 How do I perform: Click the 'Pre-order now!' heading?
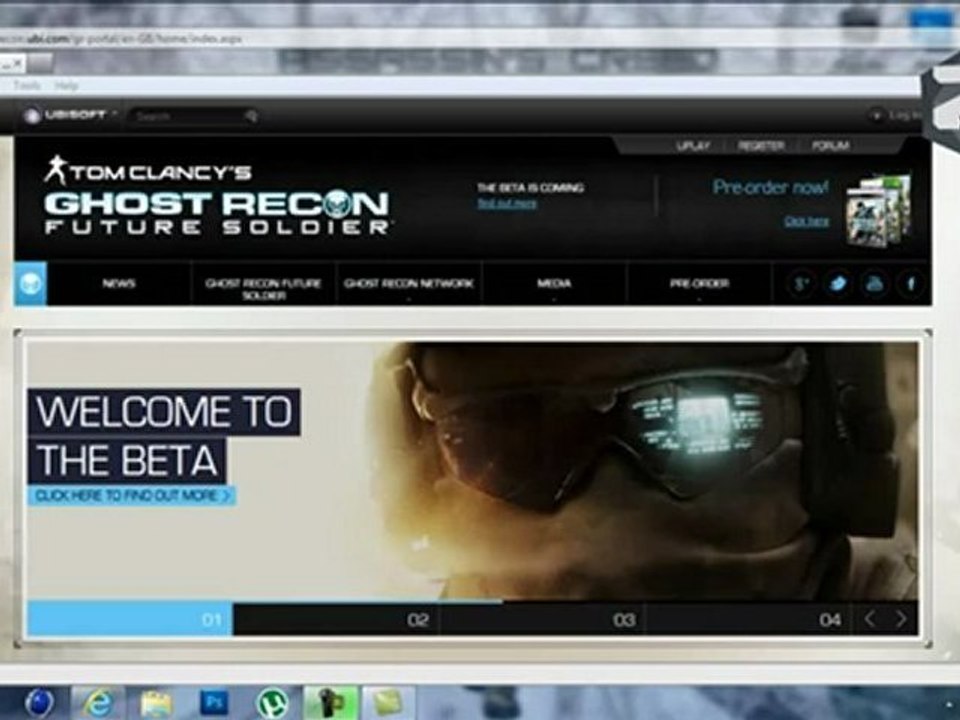click(770, 187)
